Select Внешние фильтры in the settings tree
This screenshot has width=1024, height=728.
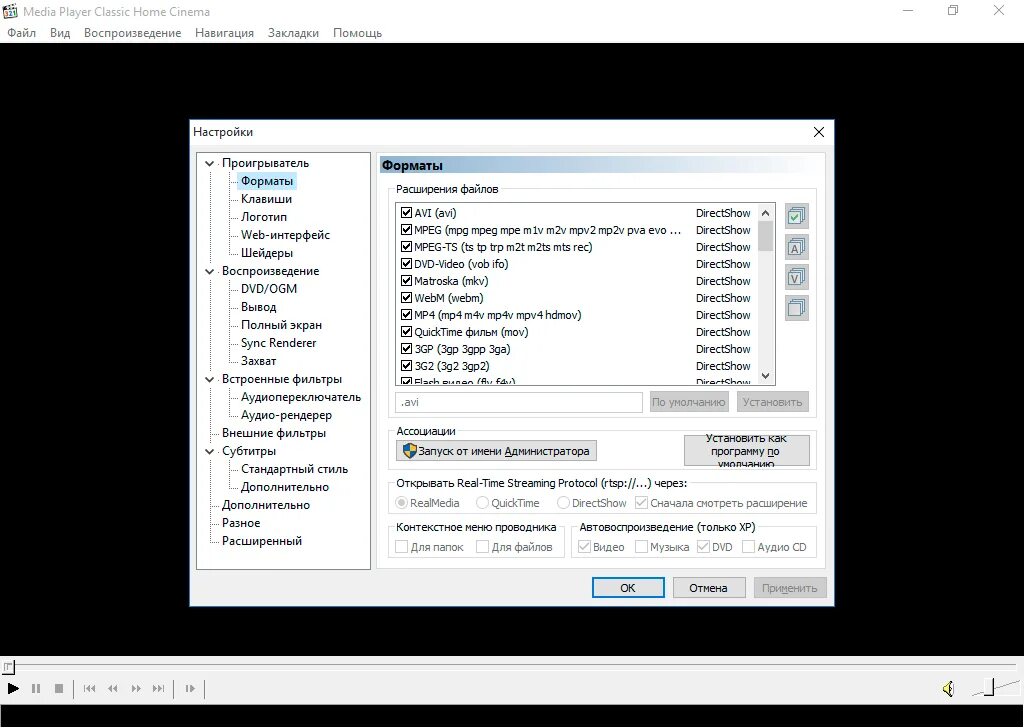(274, 433)
